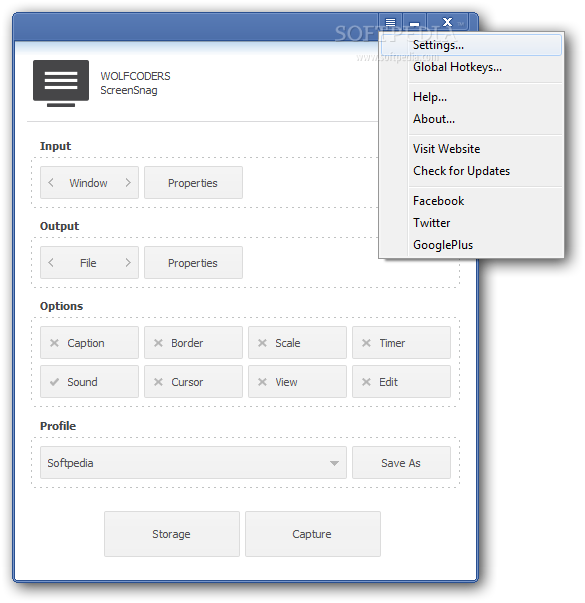Switch to next output type after File
The image size is (585, 603).
pos(128,263)
